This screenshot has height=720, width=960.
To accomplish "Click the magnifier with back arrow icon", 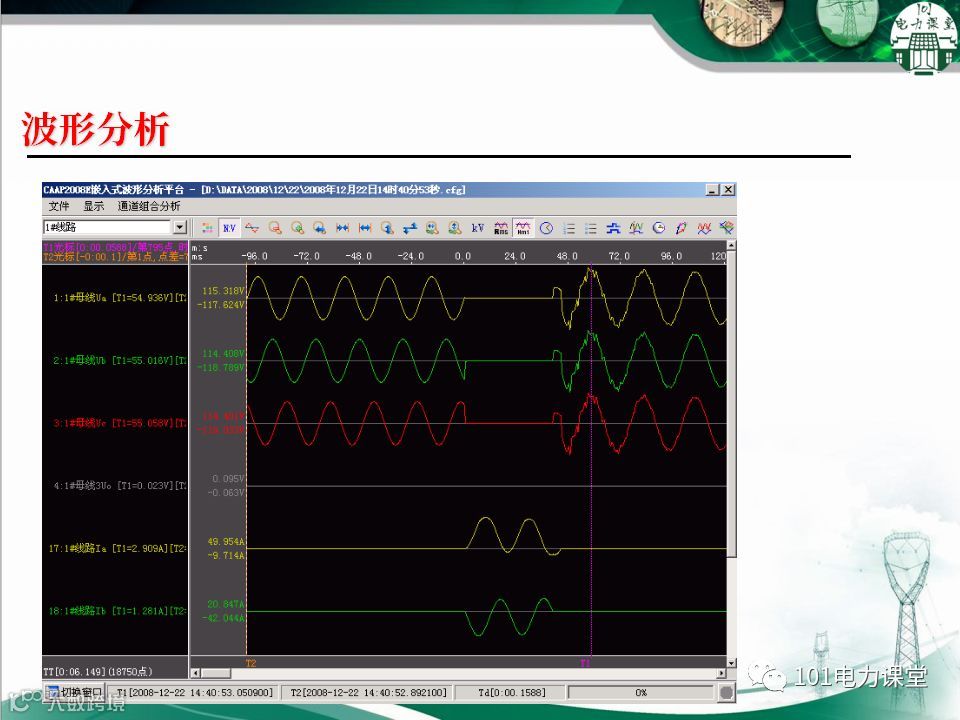I will pyautogui.click(x=320, y=228).
